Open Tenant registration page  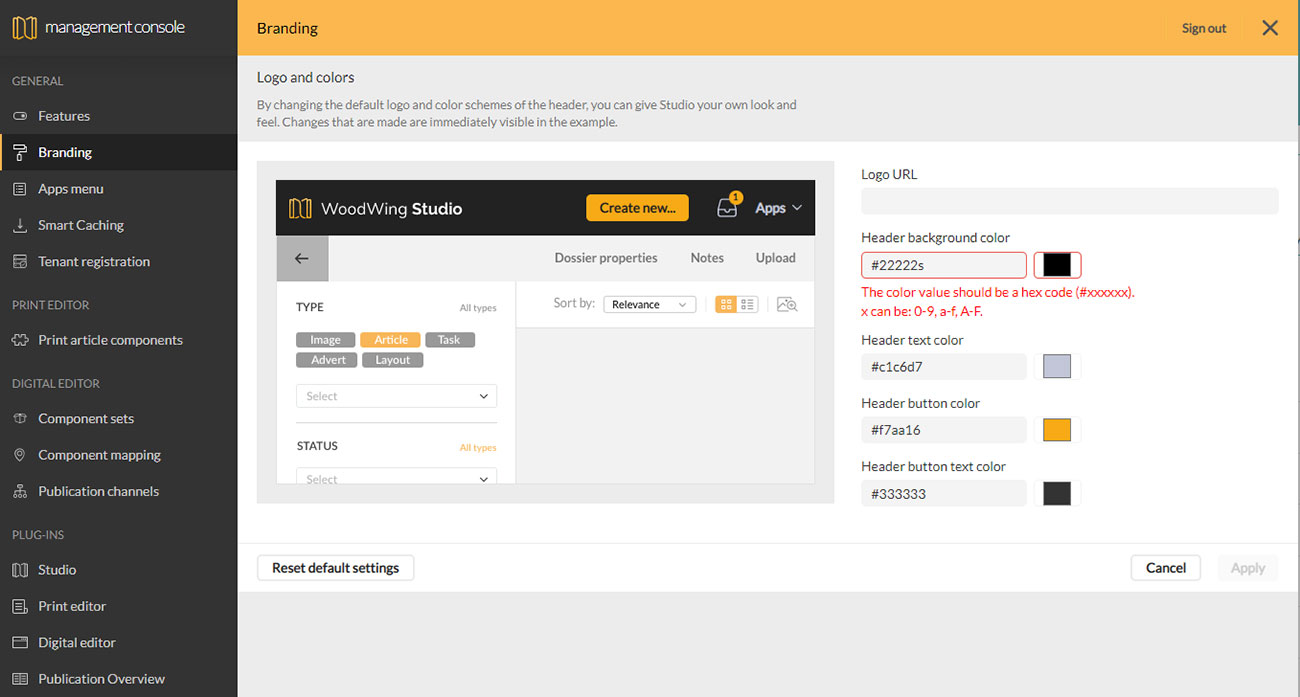94,261
